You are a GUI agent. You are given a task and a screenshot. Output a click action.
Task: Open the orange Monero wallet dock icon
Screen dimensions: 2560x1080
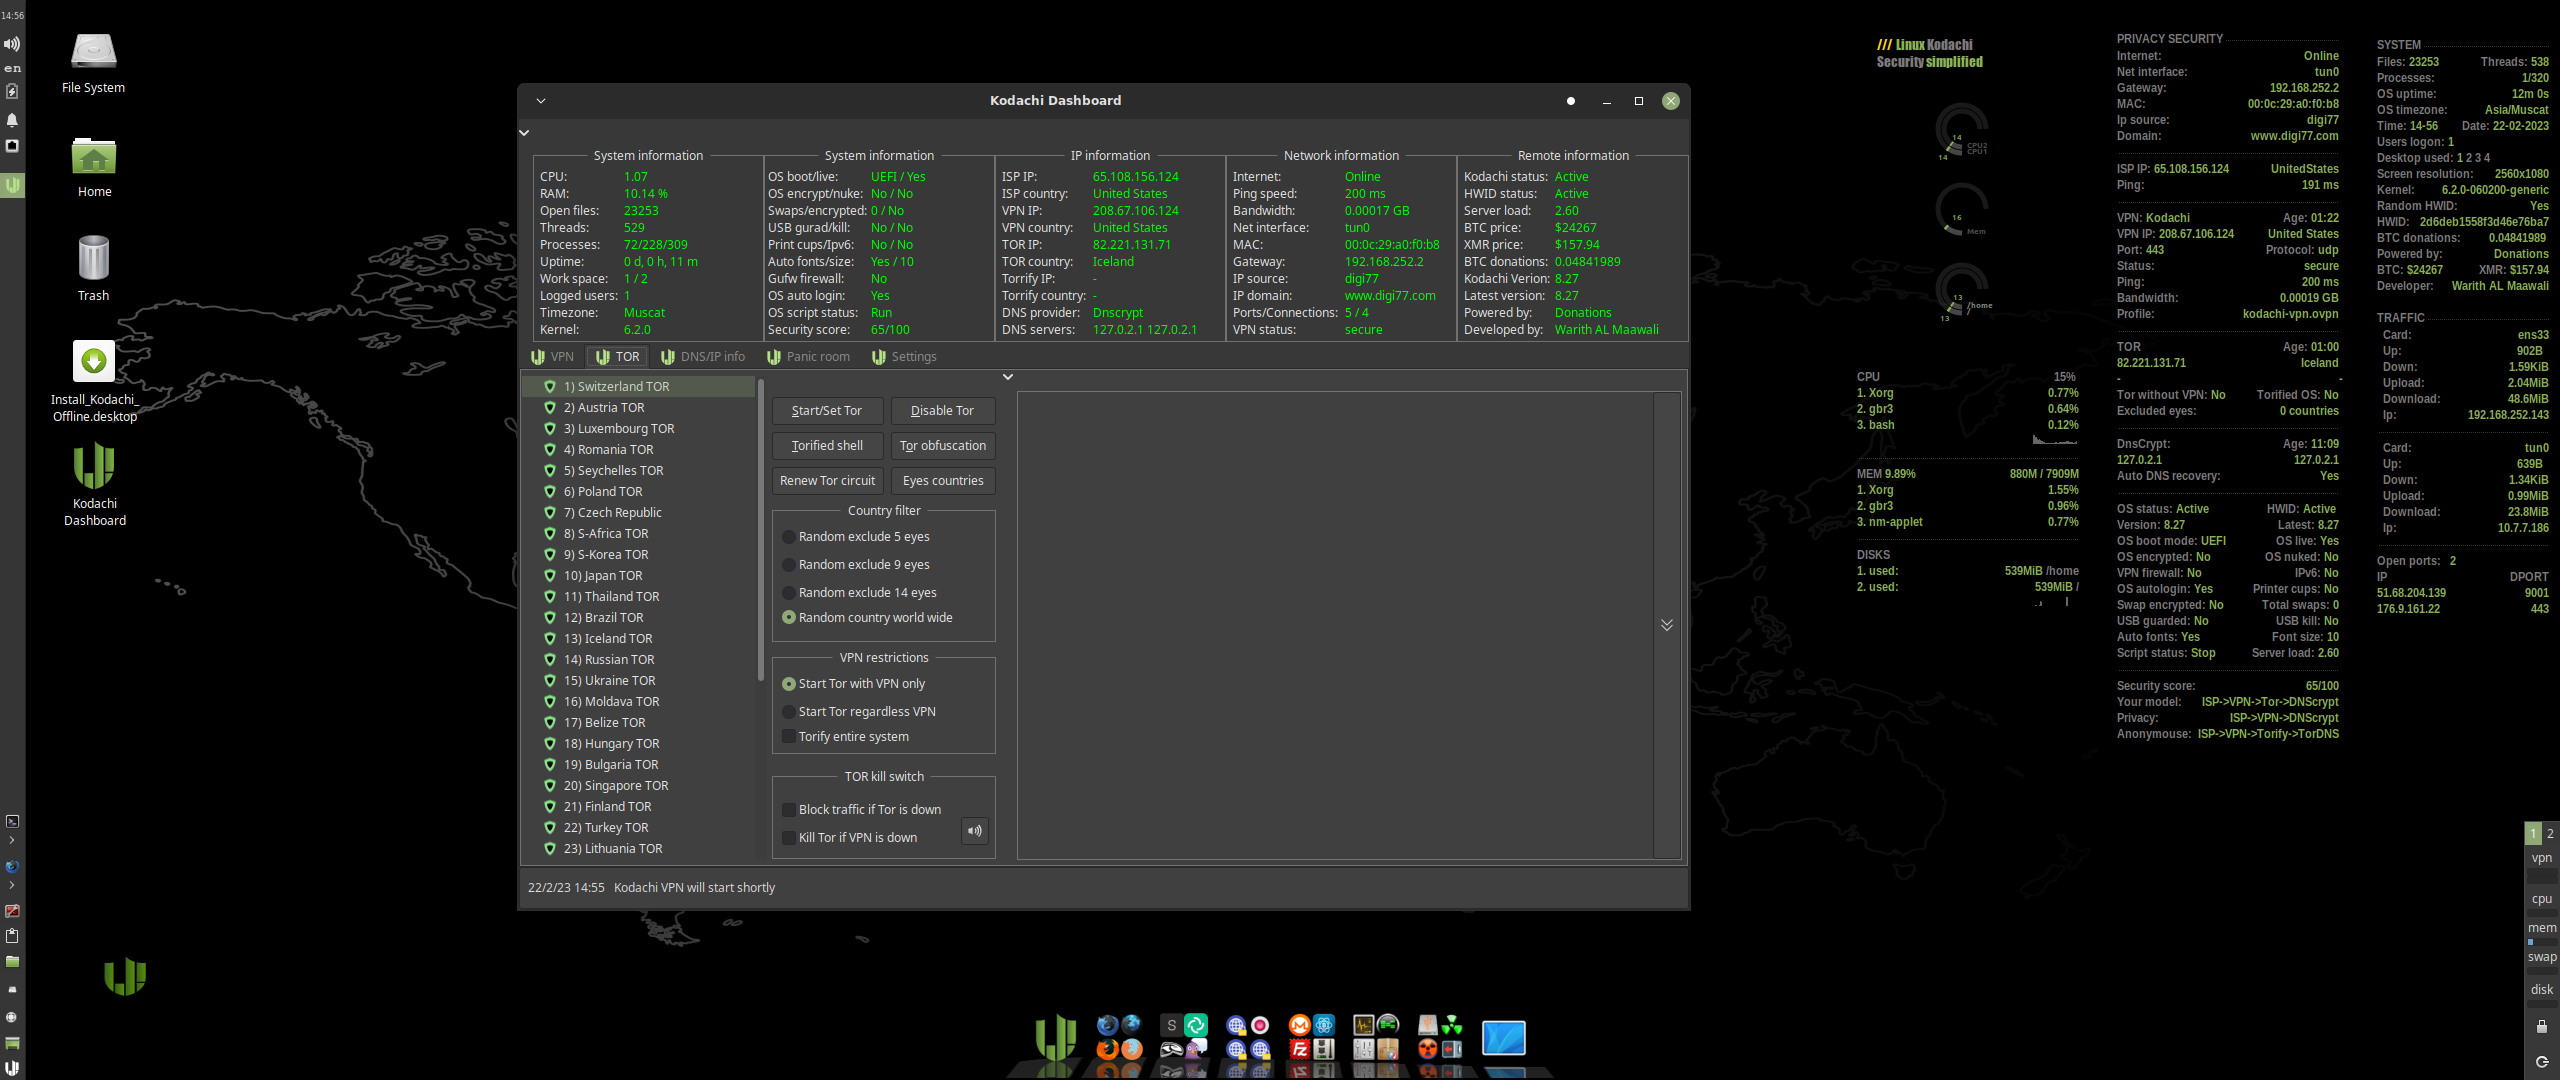(1299, 1025)
